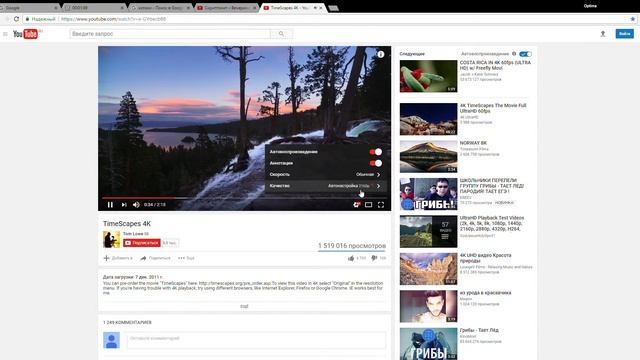Expand the description with Ещё
Screen dimensions: 640x360
coord(244,306)
